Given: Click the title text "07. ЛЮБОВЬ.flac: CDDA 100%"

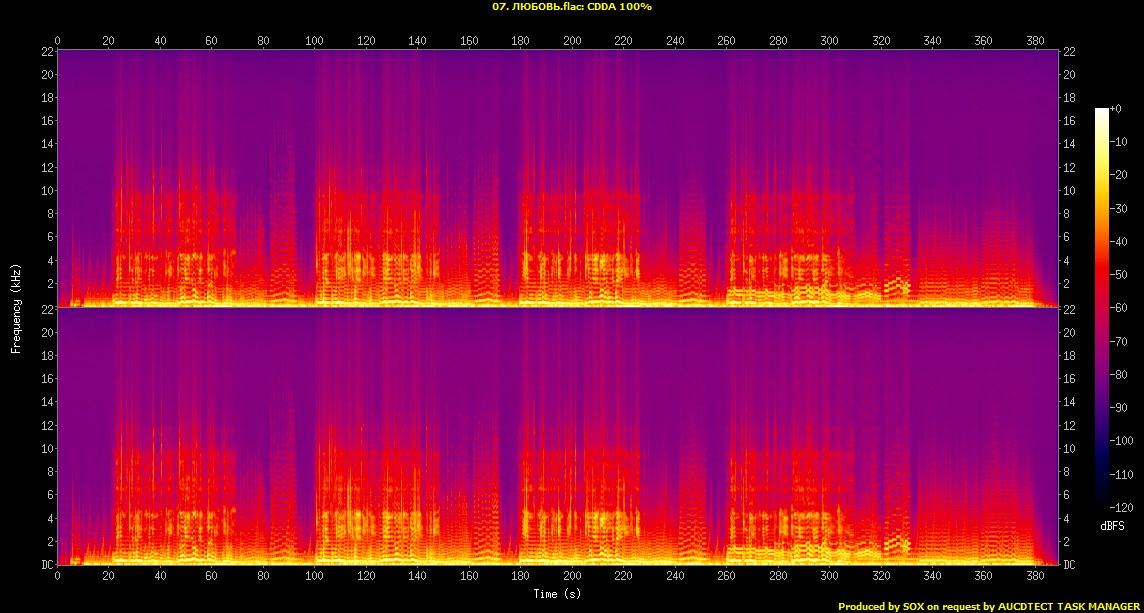Looking at the screenshot, I should coord(572,7).
